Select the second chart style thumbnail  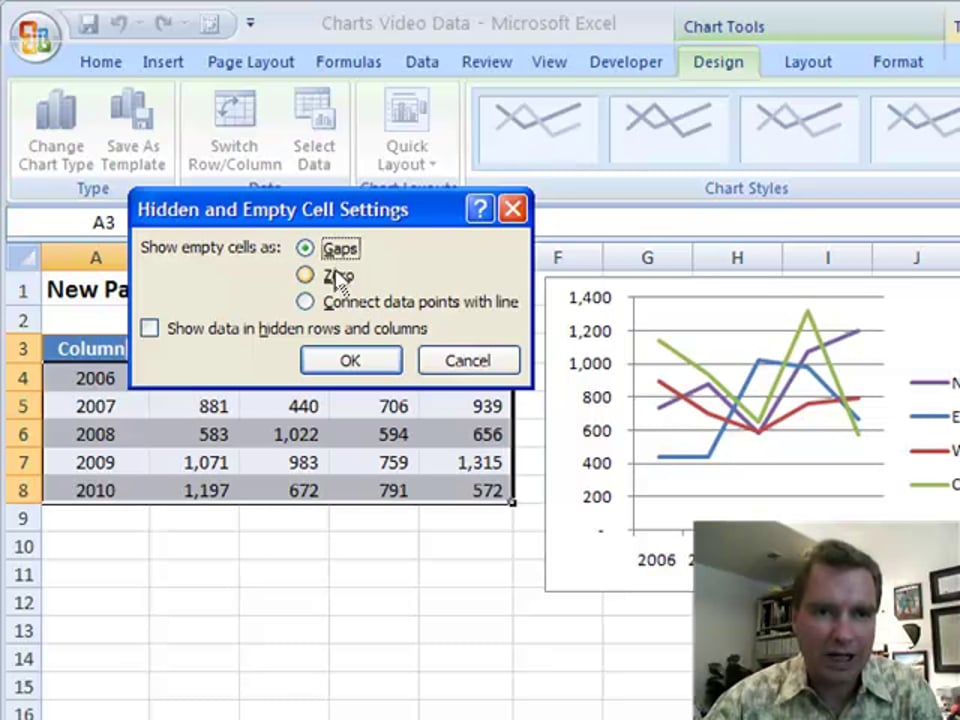click(669, 130)
